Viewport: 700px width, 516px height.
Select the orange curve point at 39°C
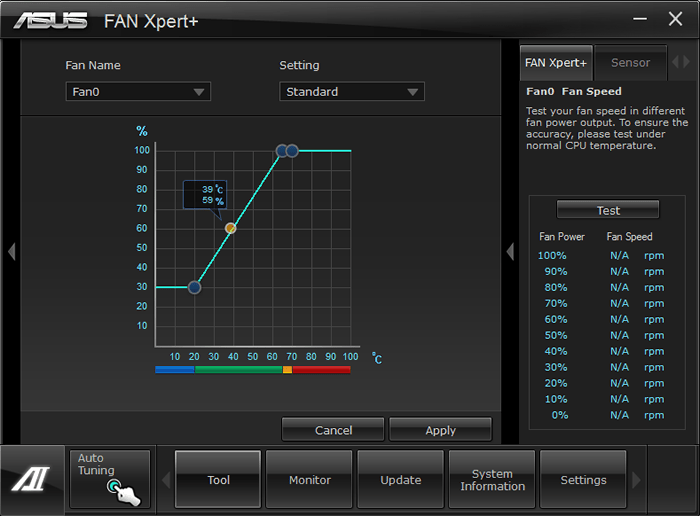point(230,228)
